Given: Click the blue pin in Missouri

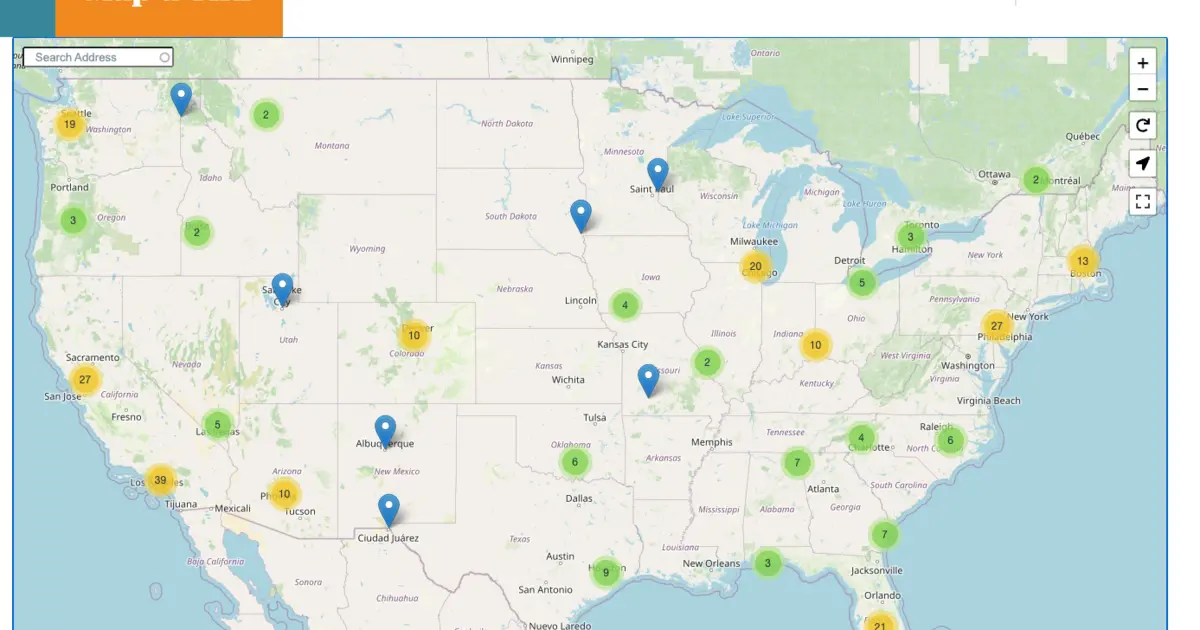Looking at the screenshot, I should (x=649, y=380).
